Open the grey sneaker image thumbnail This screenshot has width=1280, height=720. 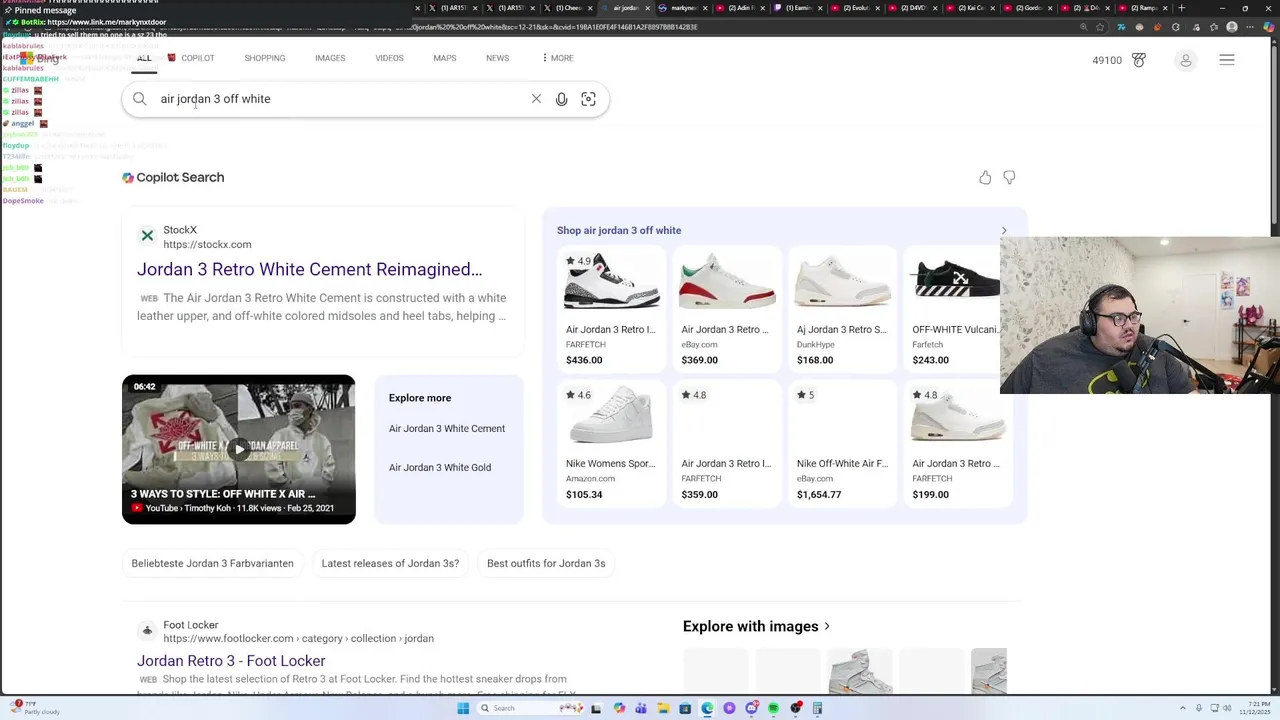[859, 671]
